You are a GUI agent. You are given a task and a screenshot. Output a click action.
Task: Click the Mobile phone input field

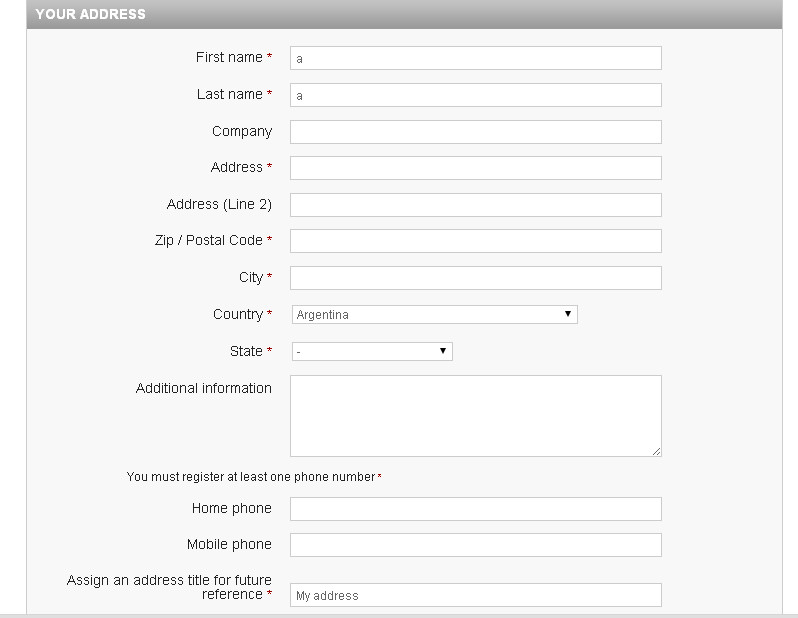475,545
